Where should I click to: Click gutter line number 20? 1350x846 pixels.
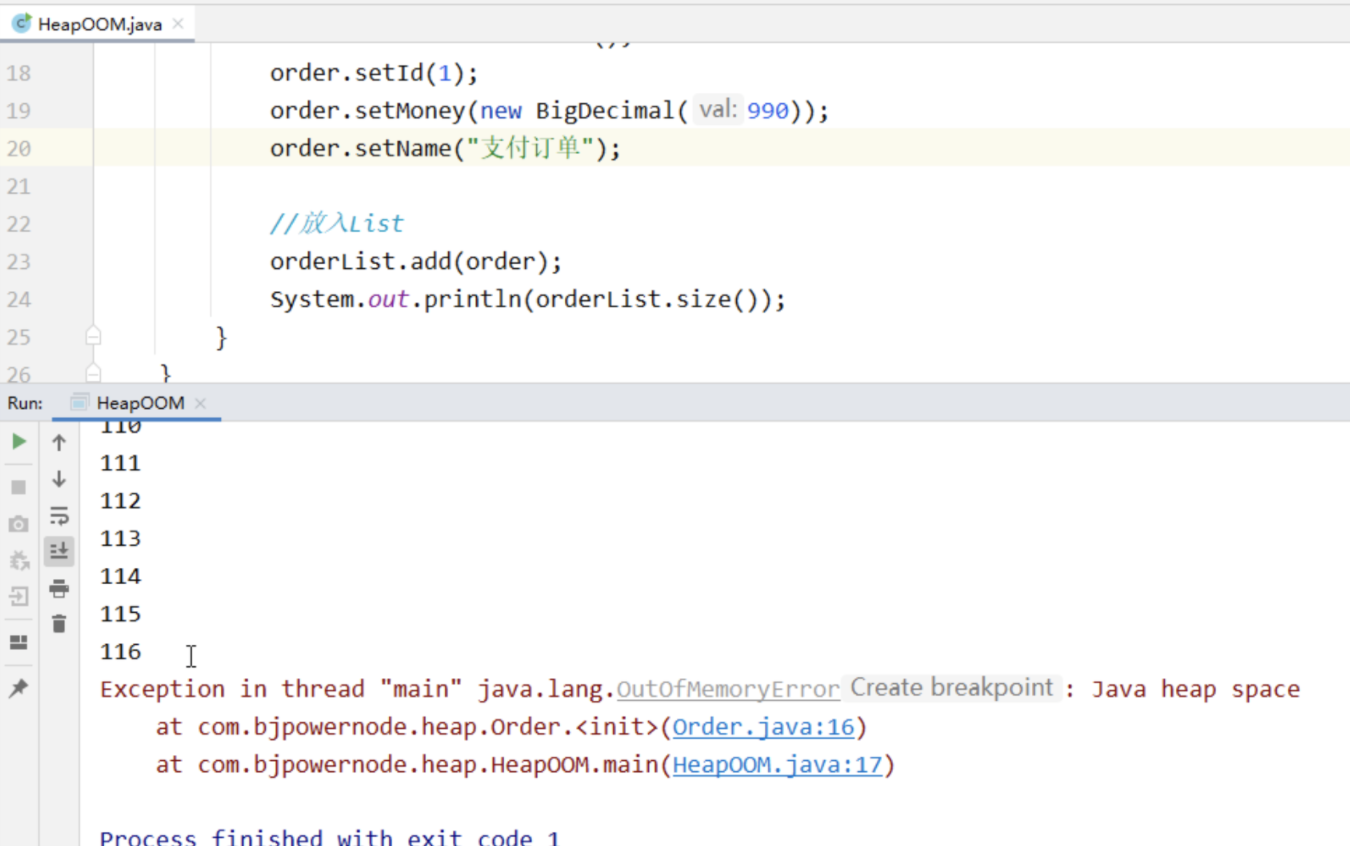click(x=19, y=148)
